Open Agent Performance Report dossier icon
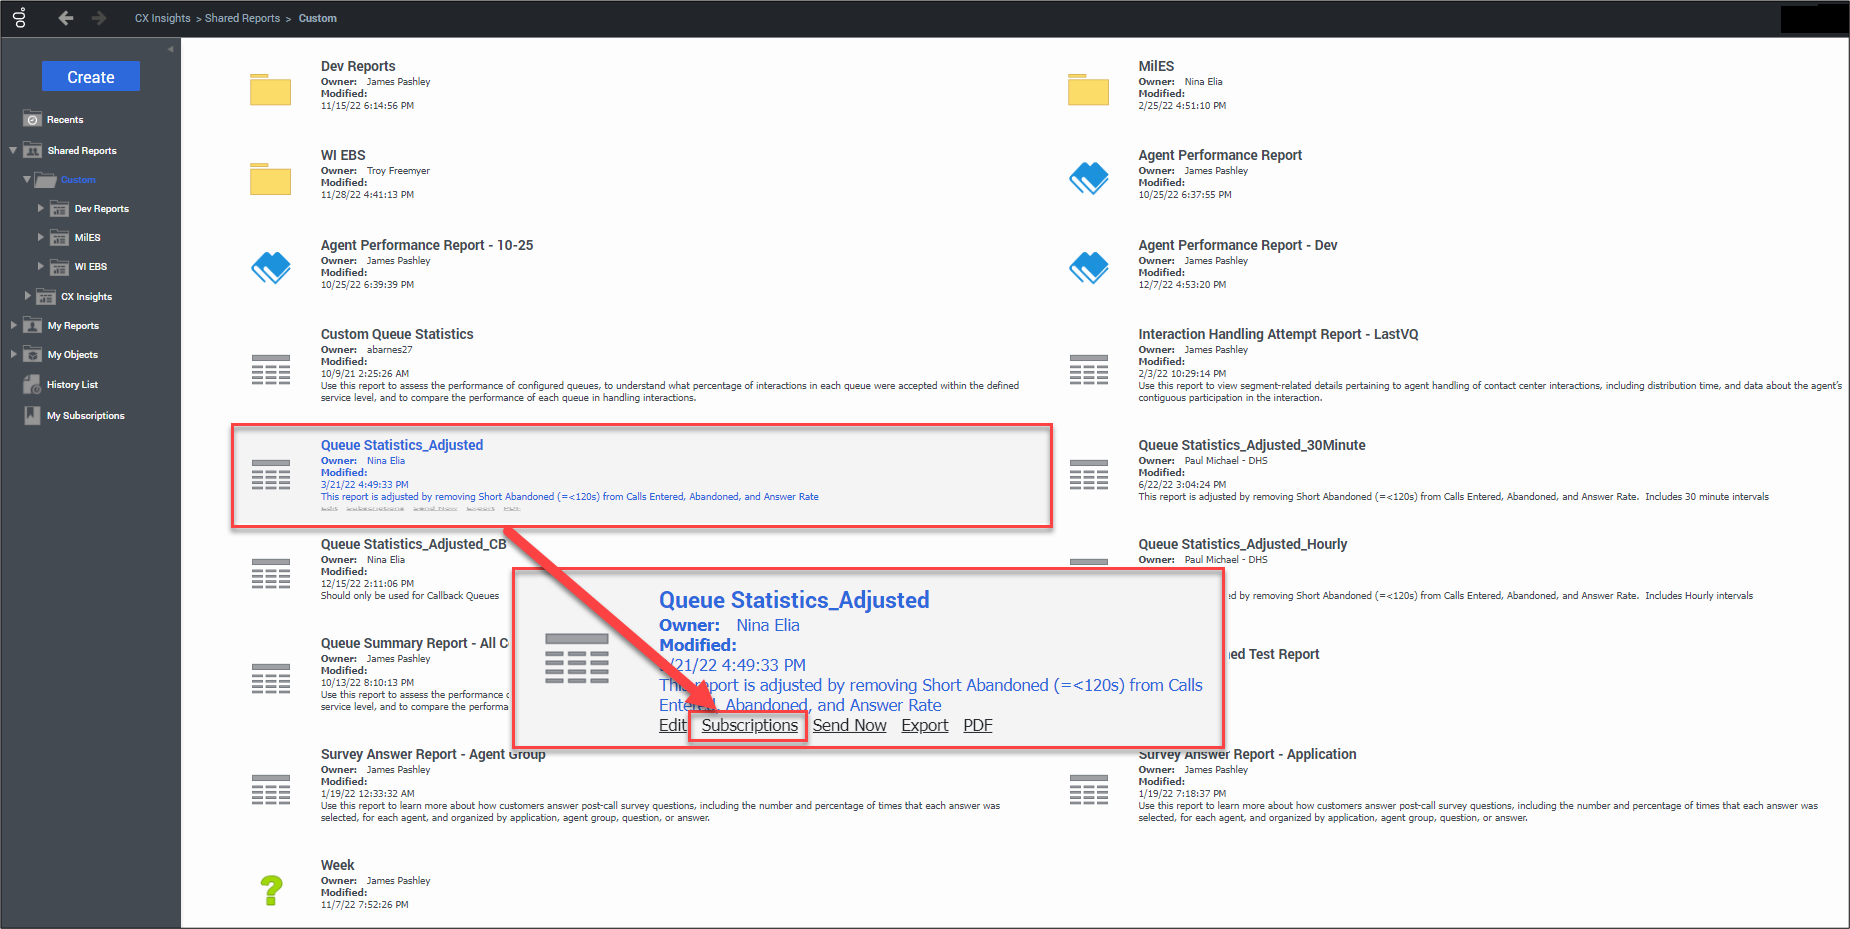This screenshot has height=929, width=1850. coord(1088,179)
